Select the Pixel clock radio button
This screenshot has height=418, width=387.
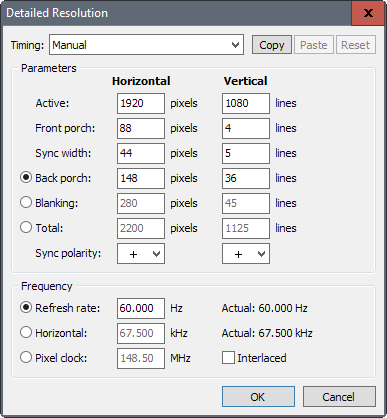pos(26,357)
